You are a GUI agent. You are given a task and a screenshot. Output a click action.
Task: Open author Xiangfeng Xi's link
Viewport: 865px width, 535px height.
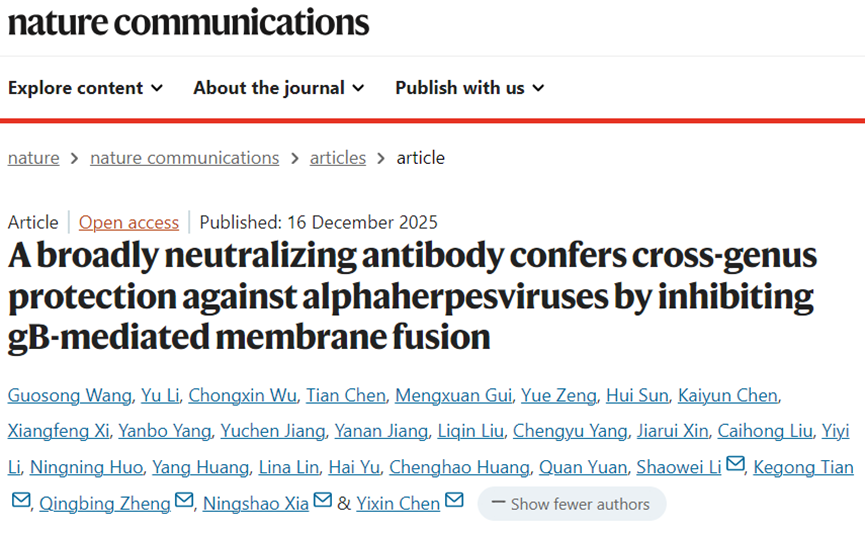(57, 431)
